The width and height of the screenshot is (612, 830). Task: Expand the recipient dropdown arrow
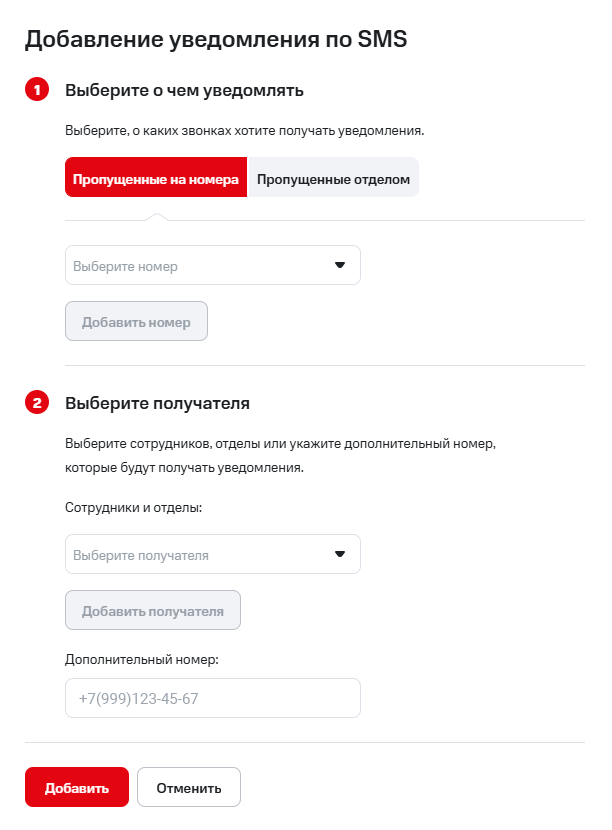point(339,554)
